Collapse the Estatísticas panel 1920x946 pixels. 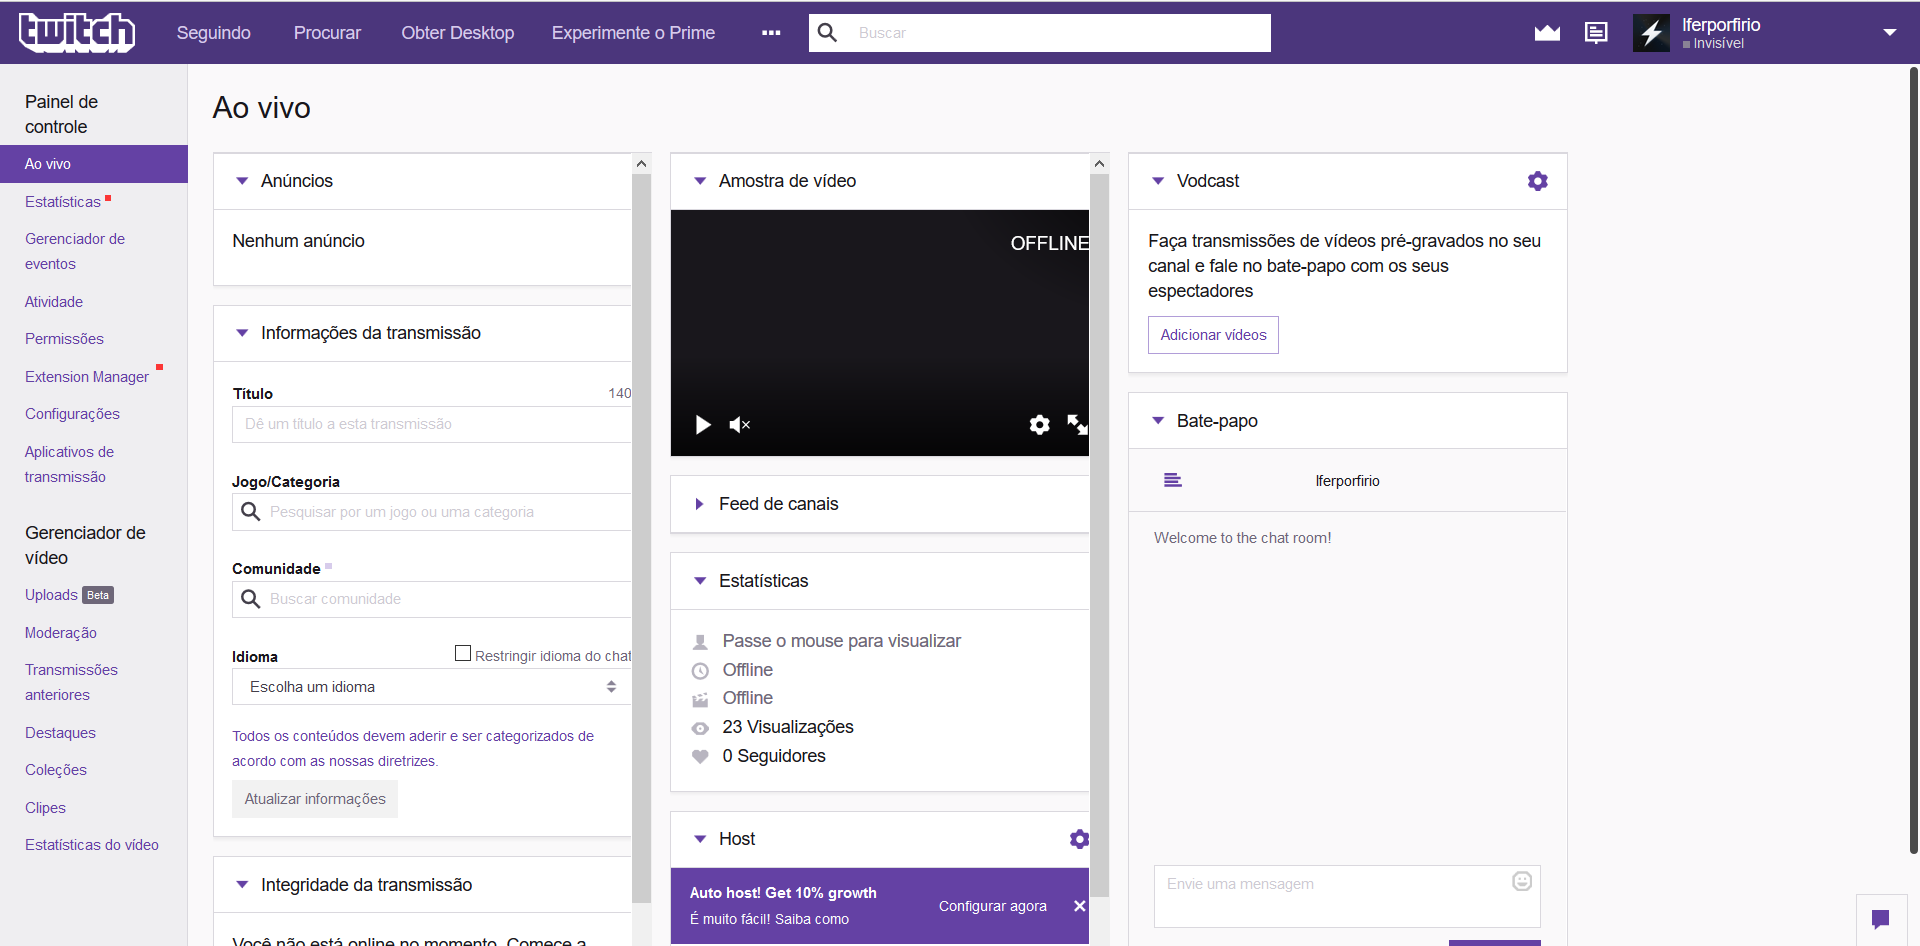coord(700,581)
